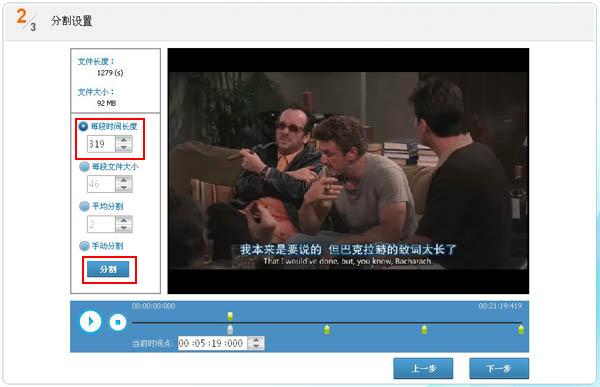Image resolution: width=600 pixels, height=387 pixels.
Task: Select the 每段文件大小 radio option
Action: click(84, 167)
